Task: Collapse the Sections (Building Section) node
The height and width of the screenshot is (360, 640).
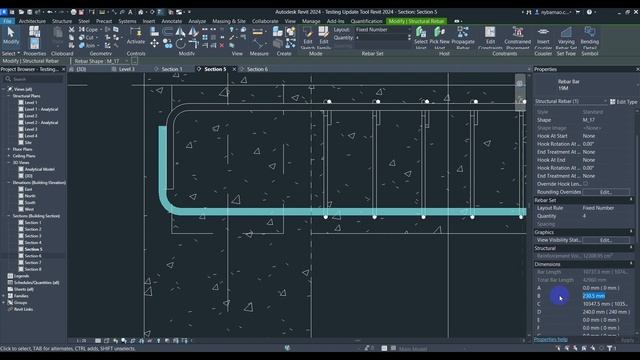Action: (9, 216)
